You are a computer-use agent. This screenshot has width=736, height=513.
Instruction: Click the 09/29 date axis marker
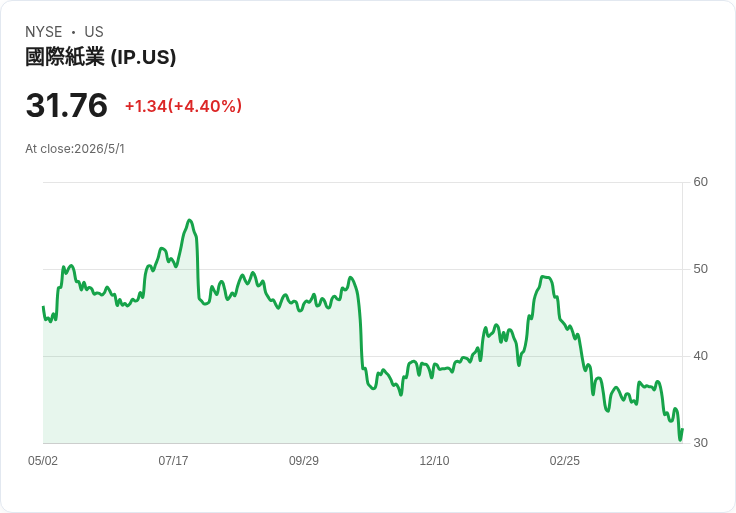(x=304, y=460)
